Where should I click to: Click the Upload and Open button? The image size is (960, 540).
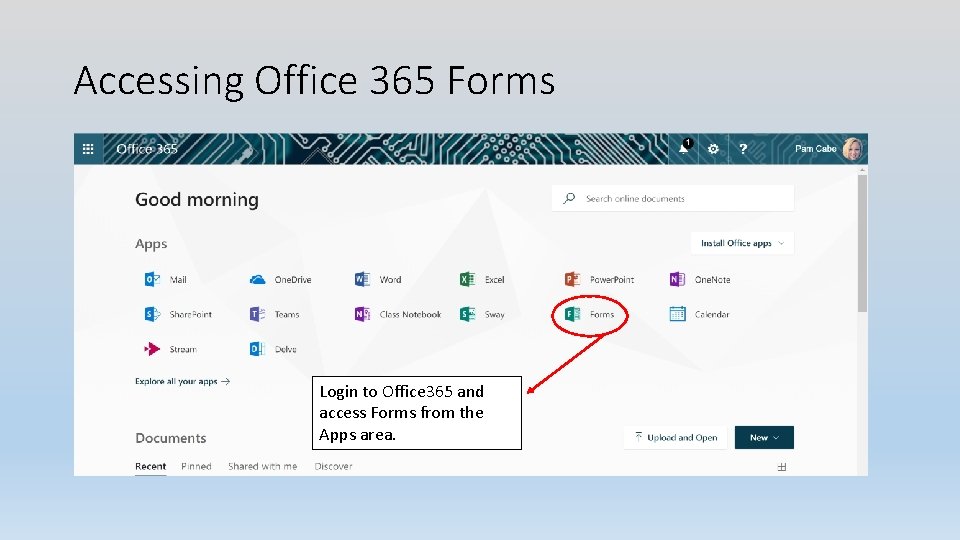pyautogui.click(x=675, y=437)
